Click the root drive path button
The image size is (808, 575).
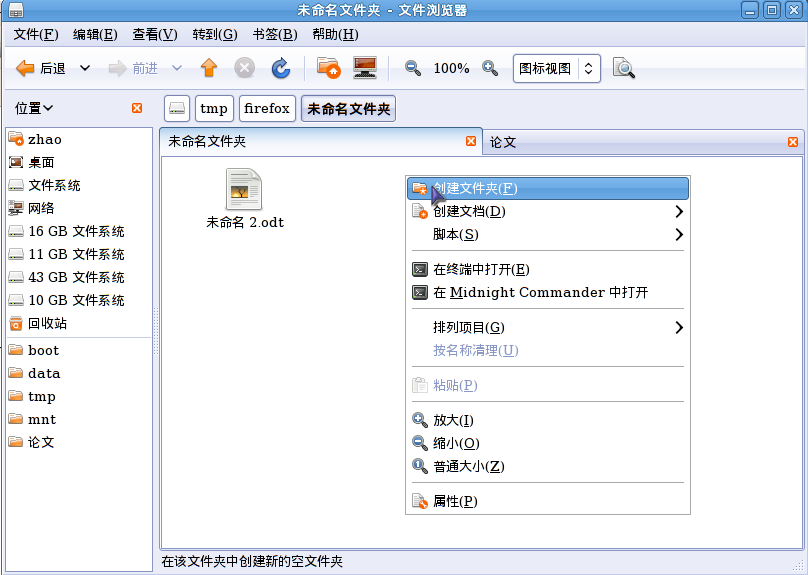[177, 109]
